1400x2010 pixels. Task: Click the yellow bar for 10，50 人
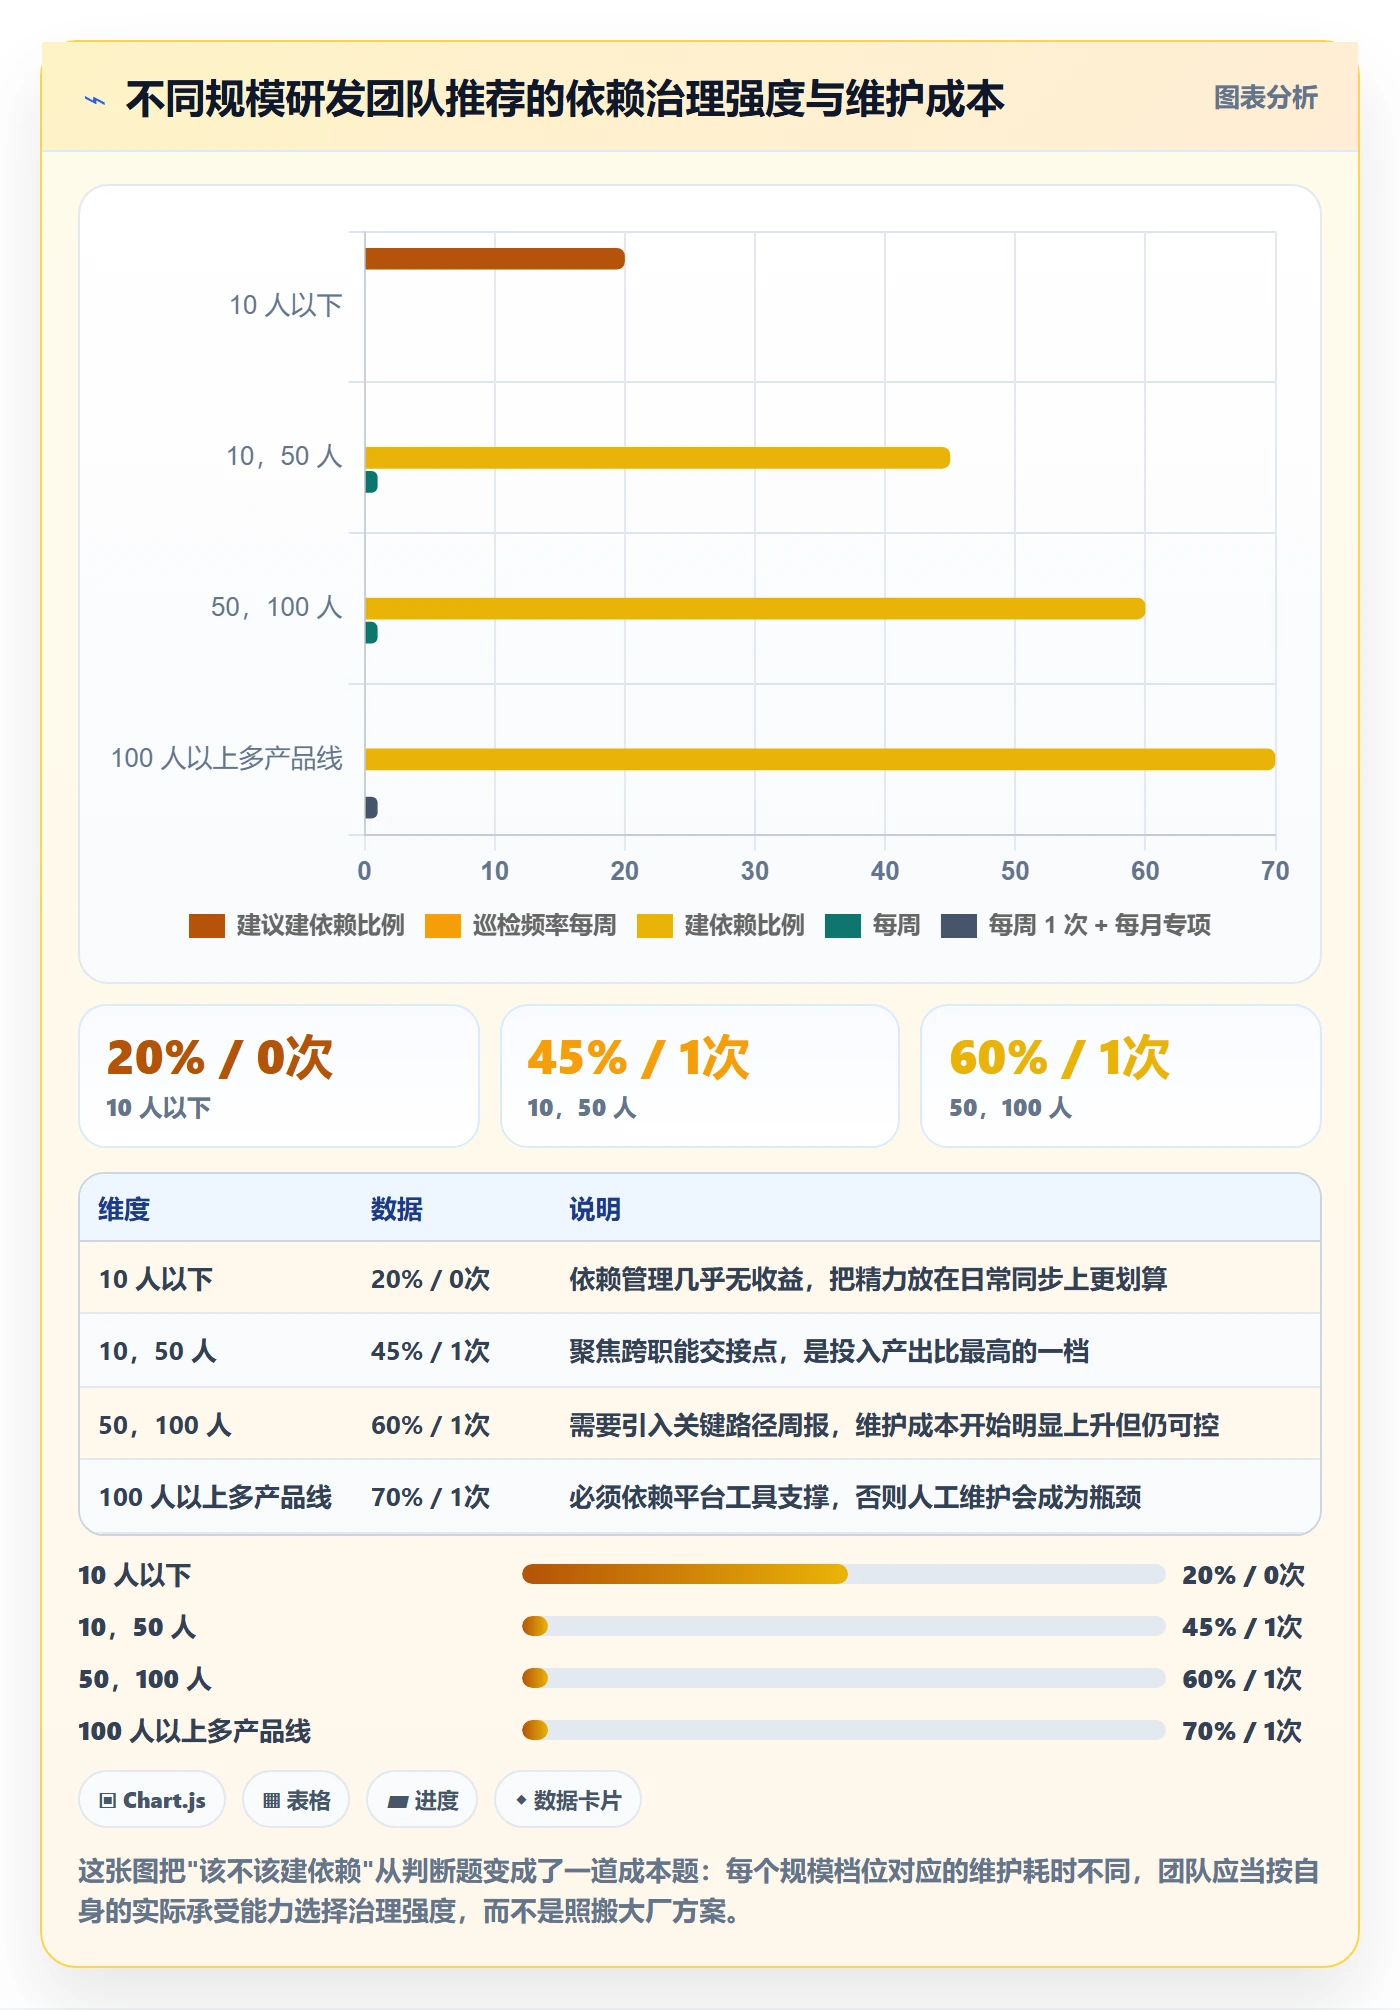(657, 458)
